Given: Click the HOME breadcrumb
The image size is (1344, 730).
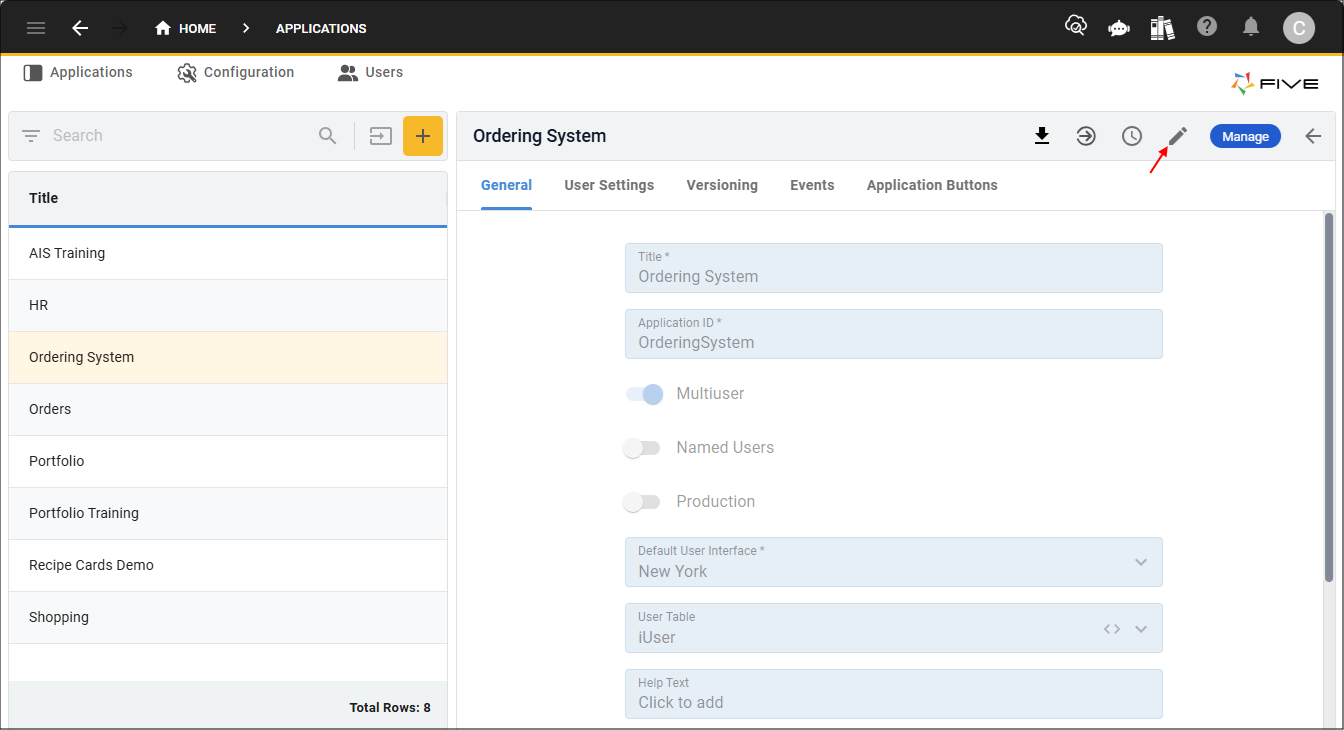Looking at the screenshot, I should tap(186, 28).
